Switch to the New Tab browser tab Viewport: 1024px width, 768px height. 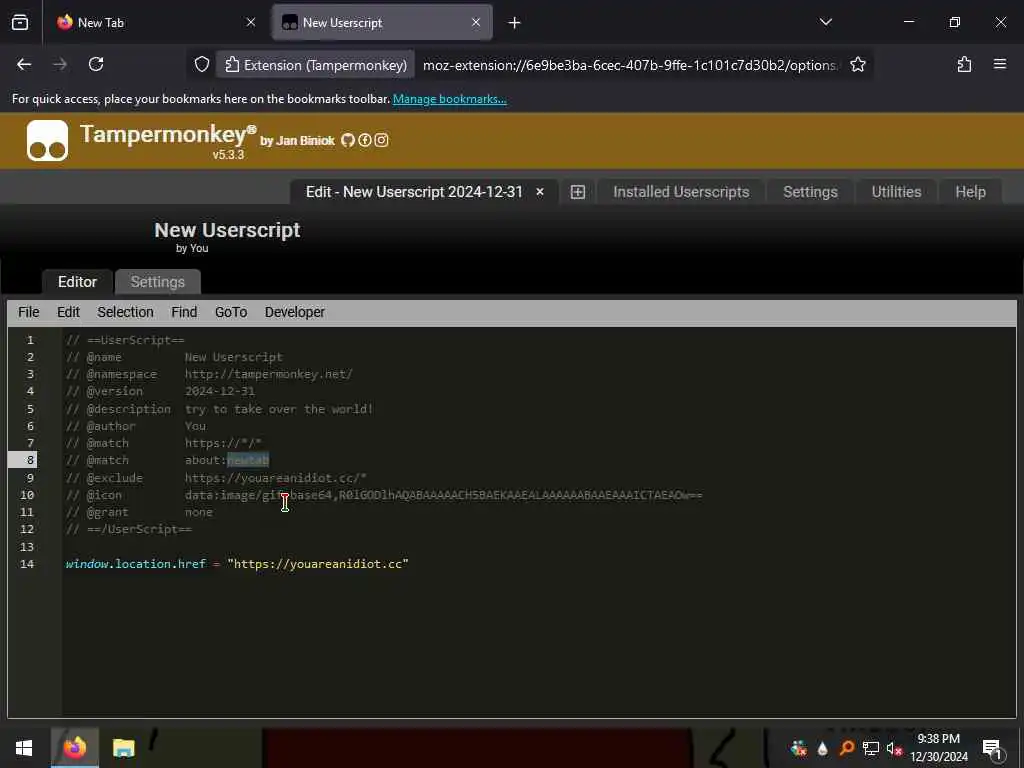click(155, 23)
